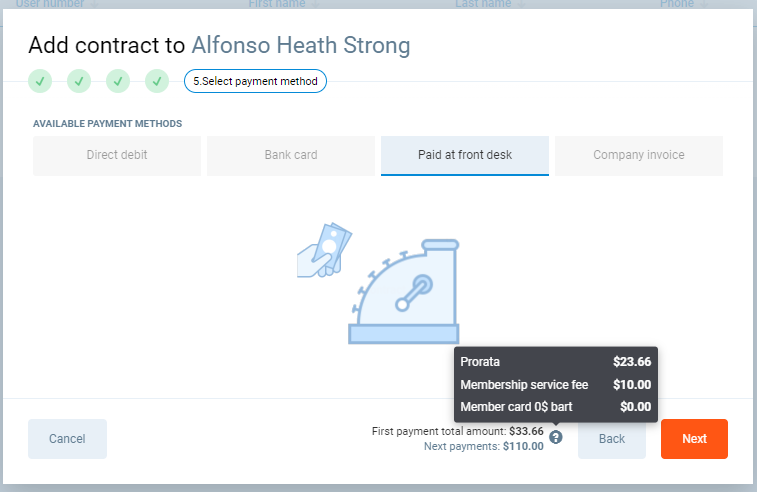
Task: Go back with the Back button
Action: 612,439
